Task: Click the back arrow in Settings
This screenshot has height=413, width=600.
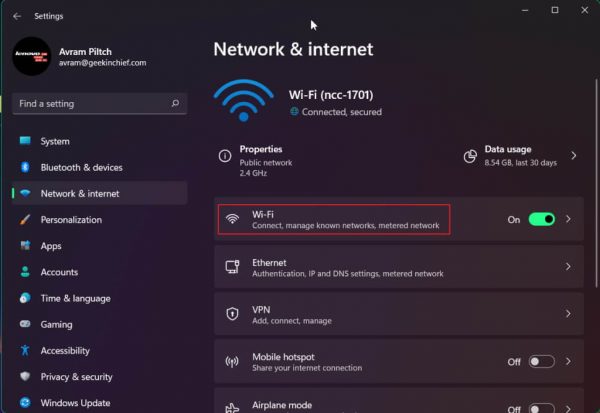Action: pos(17,16)
